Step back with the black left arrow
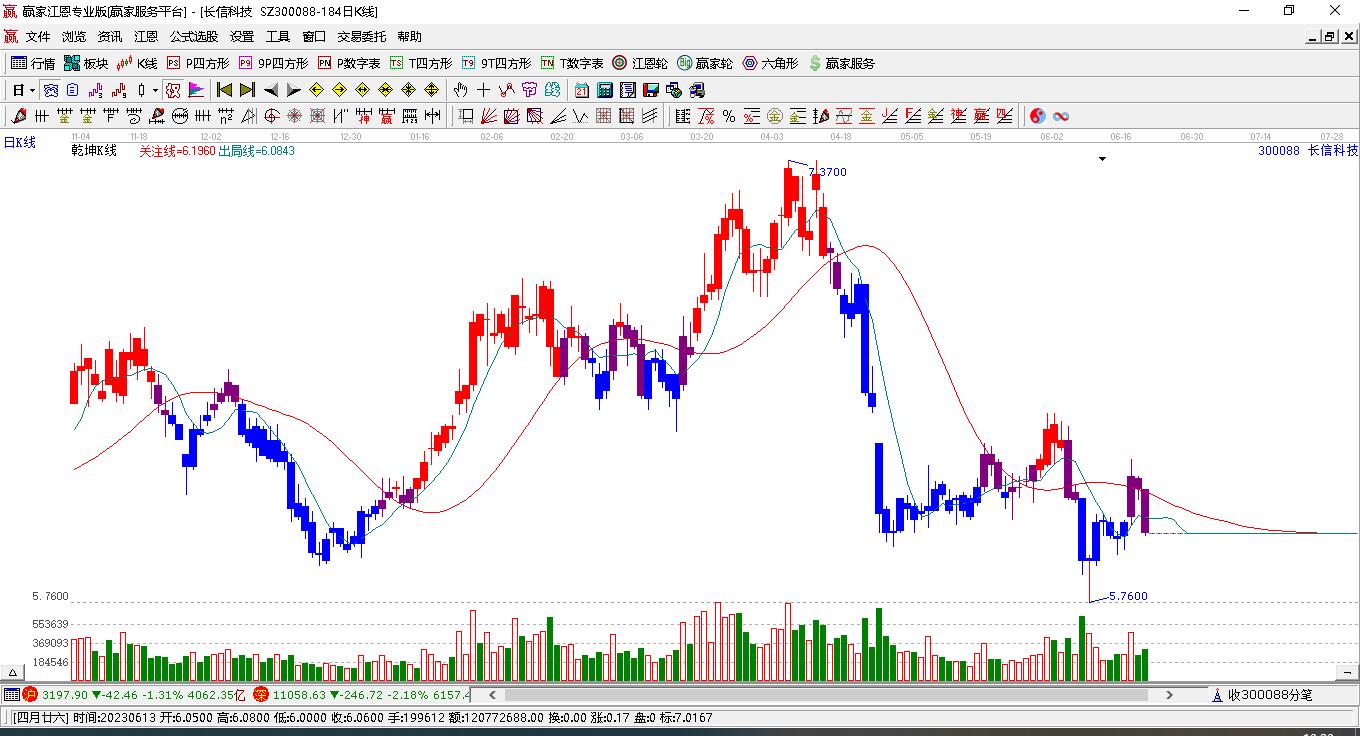 pyautogui.click(x=271, y=90)
